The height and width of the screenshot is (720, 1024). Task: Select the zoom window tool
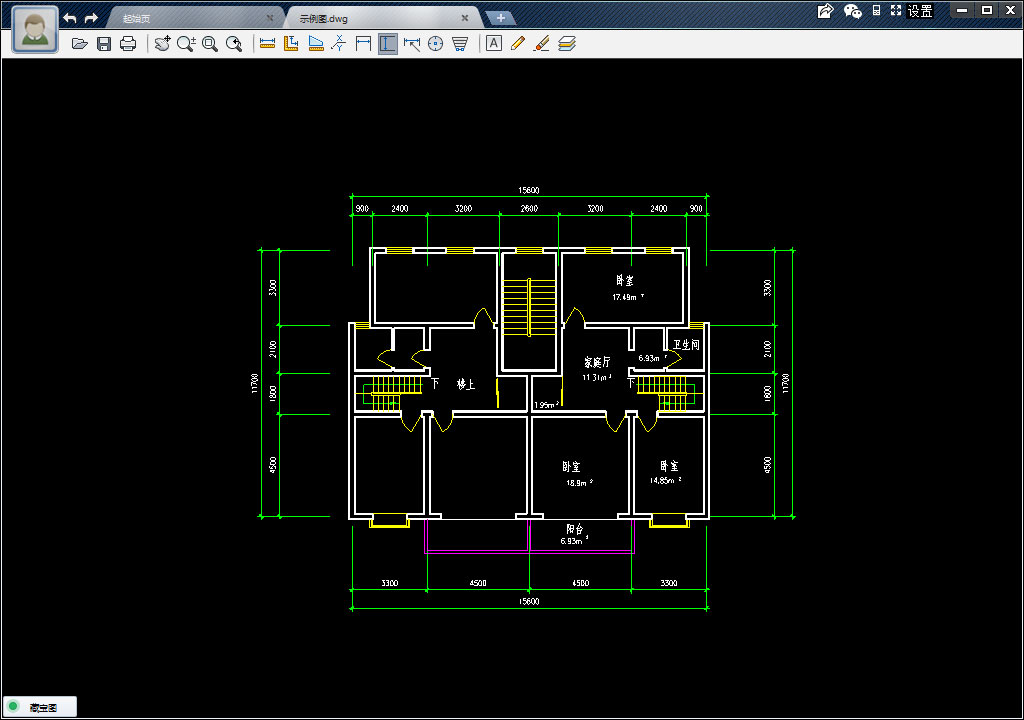[x=210, y=44]
